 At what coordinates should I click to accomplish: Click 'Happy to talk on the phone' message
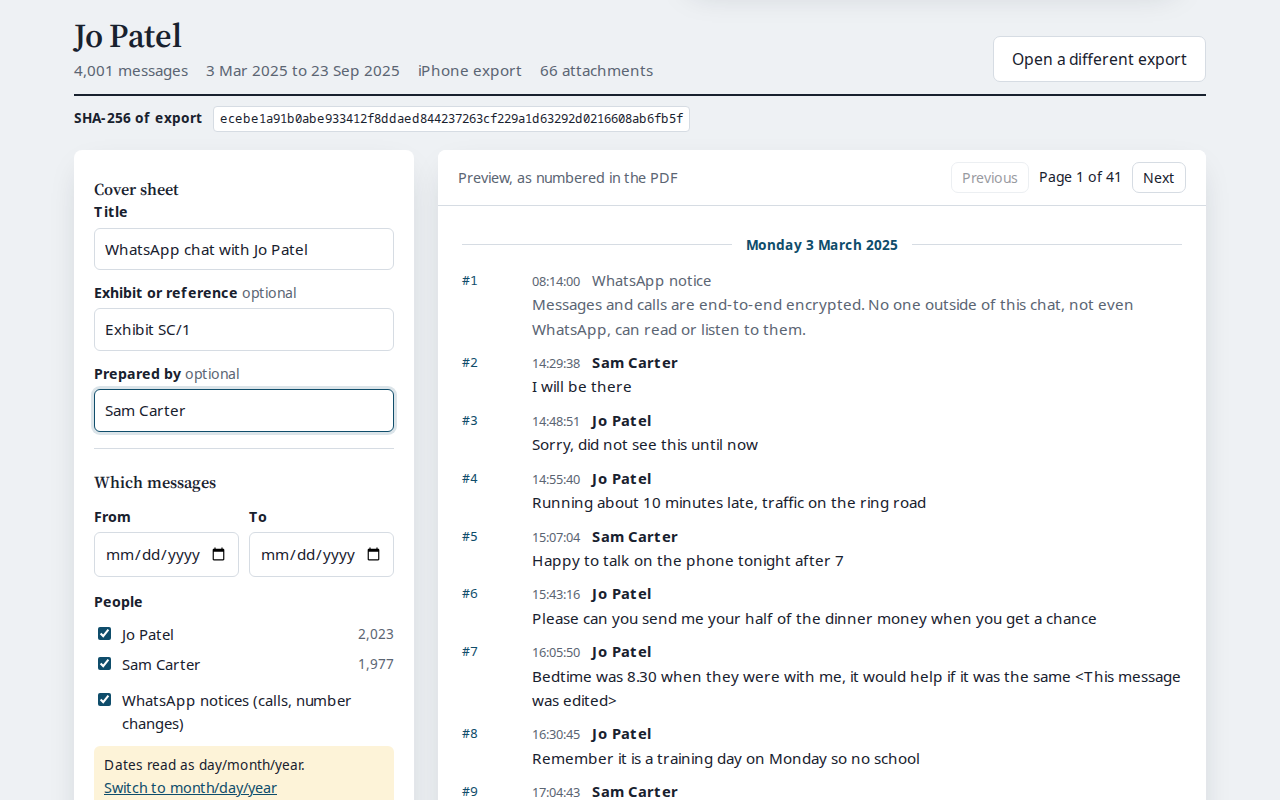pos(688,561)
